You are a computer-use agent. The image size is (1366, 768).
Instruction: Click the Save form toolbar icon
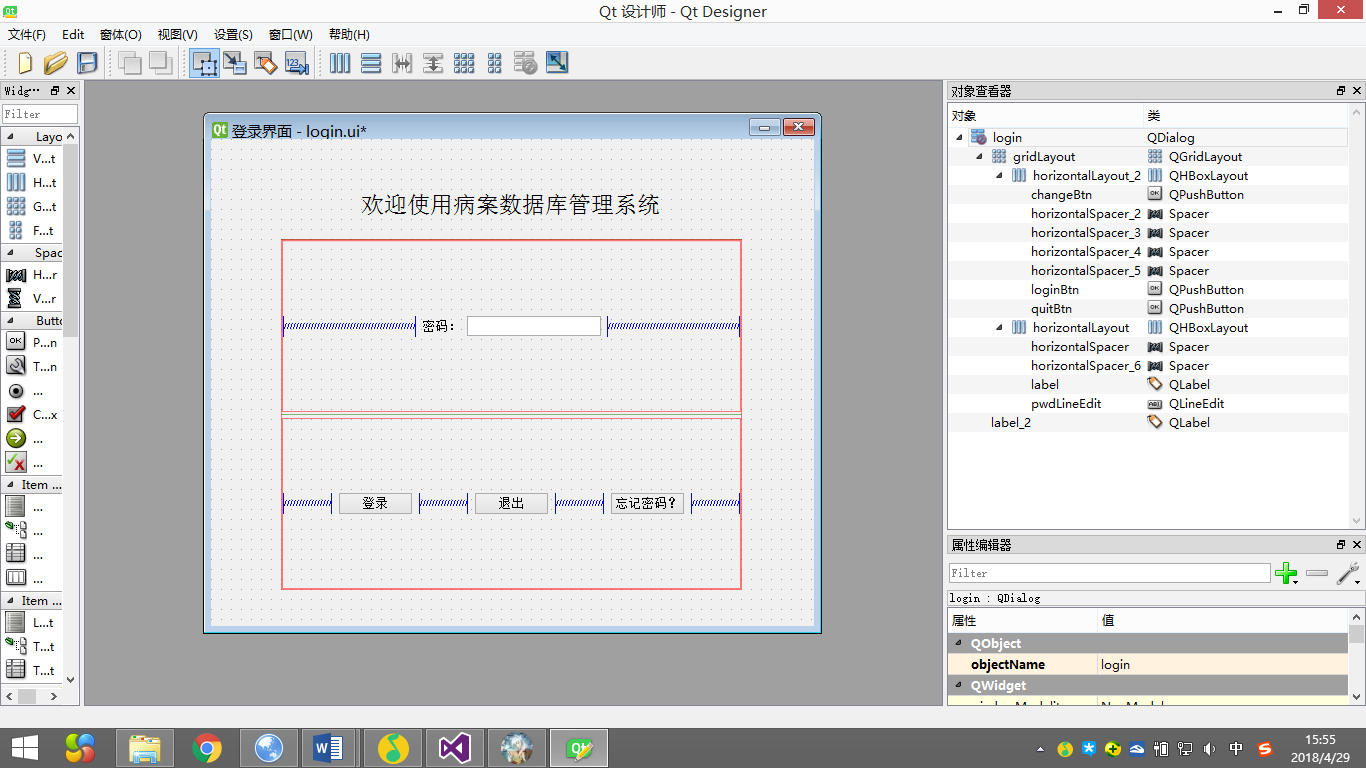pos(87,63)
